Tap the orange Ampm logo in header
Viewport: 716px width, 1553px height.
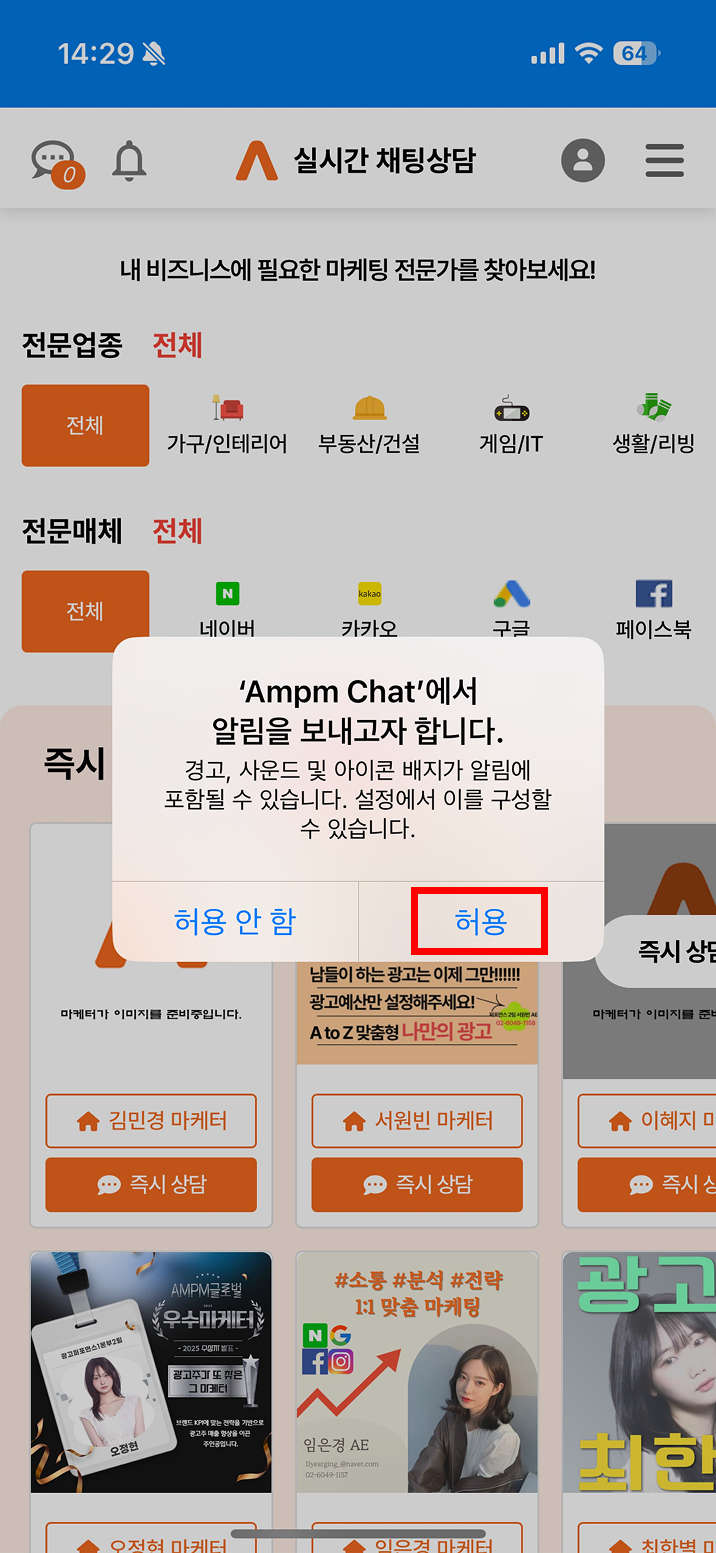click(x=256, y=160)
